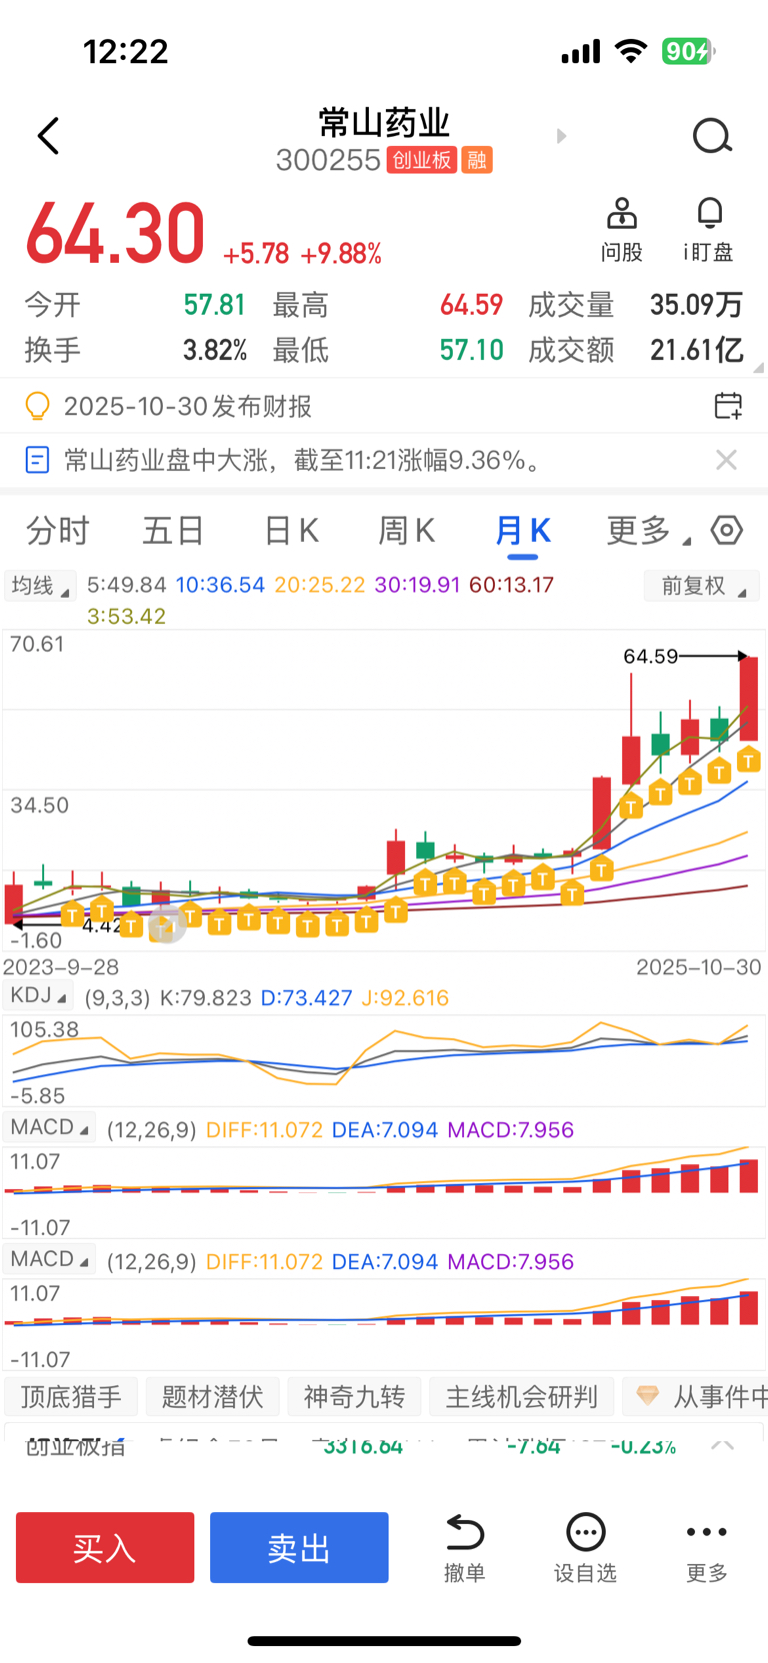Open 神奇九转 tool

(x=354, y=1396)
